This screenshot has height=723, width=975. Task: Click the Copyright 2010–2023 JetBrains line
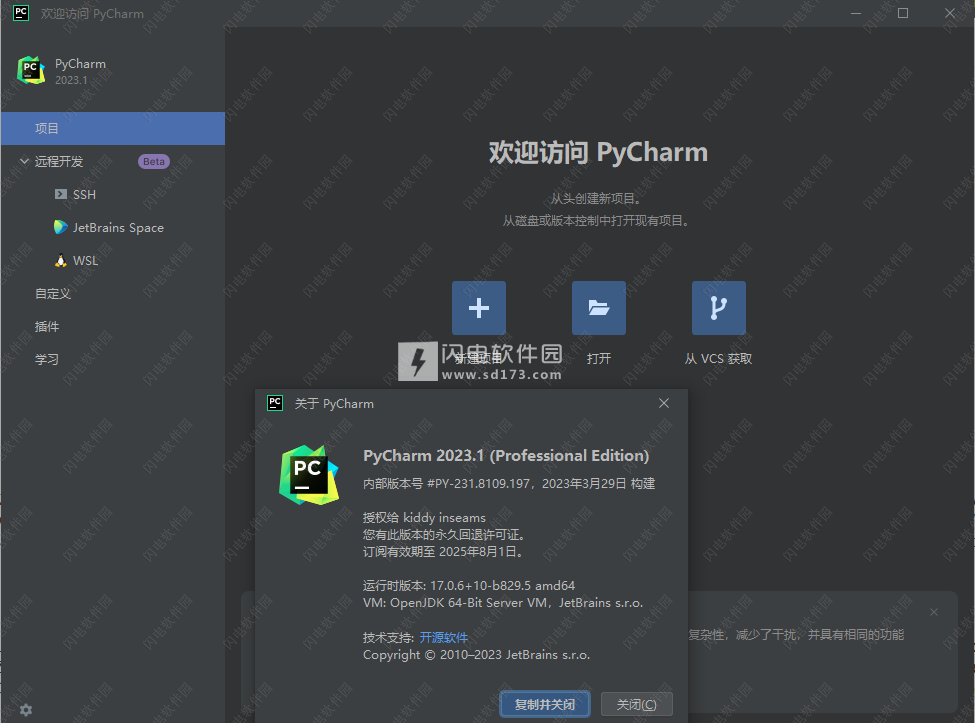pos(477,655)
